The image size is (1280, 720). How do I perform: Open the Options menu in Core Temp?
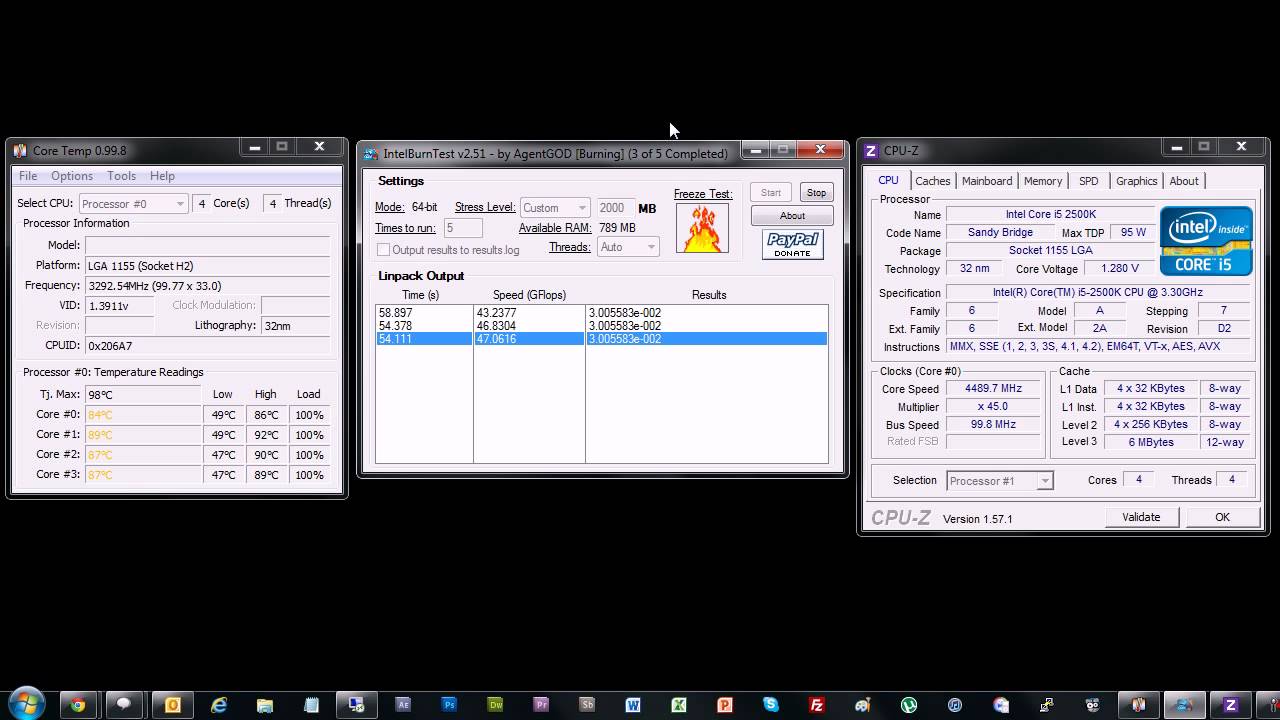click(72, 176)
